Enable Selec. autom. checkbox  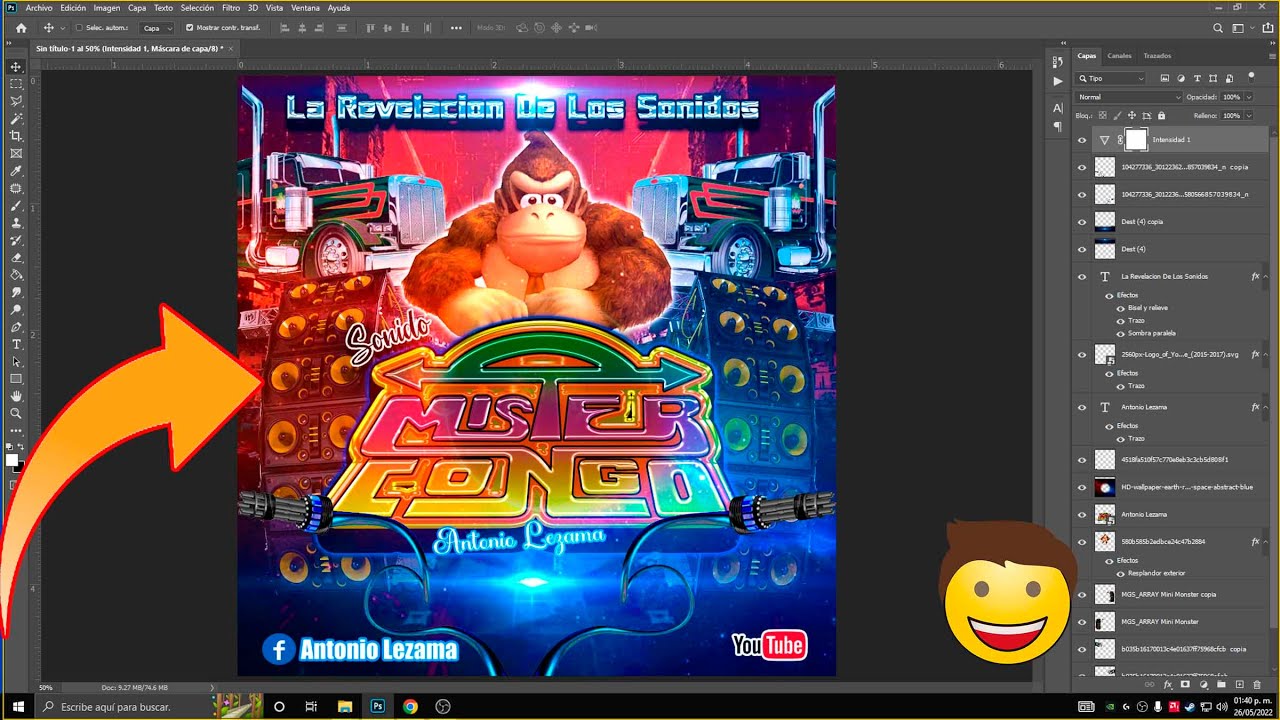79,28
